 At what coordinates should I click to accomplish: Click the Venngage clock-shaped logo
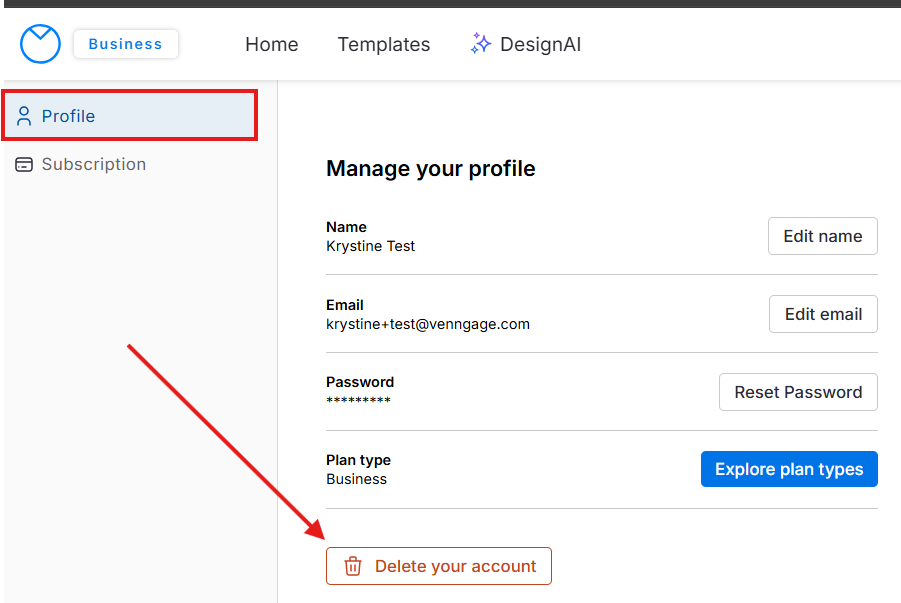tap(40, 44)
